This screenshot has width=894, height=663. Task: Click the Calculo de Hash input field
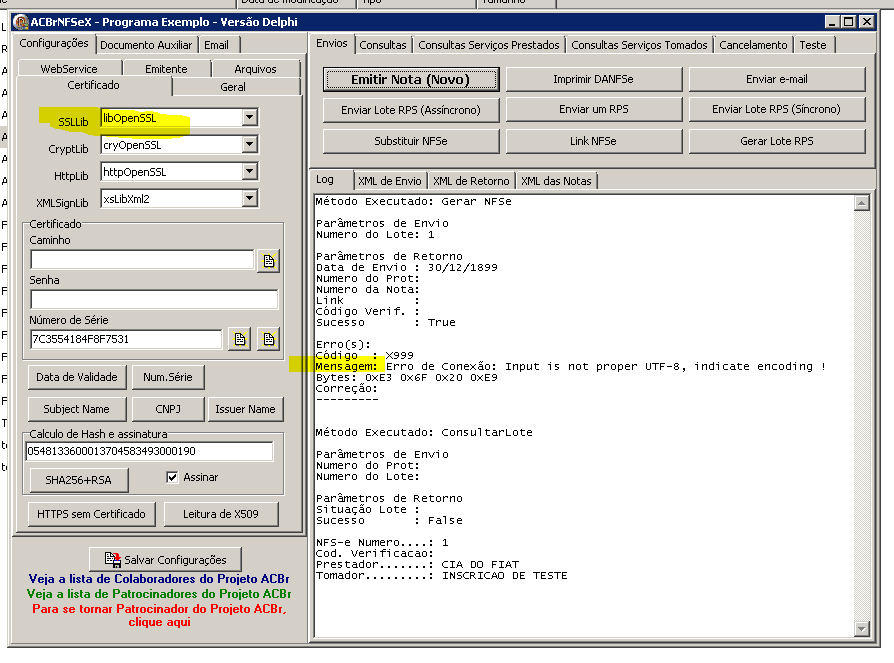click(x=149, y=451)
